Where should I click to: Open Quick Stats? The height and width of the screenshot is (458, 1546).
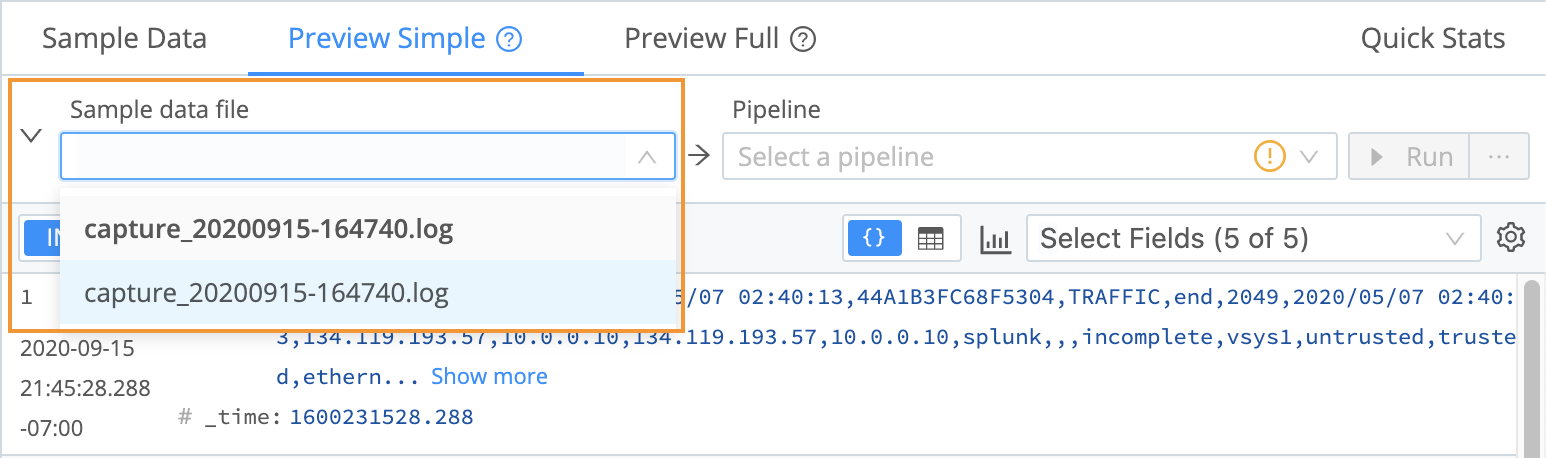(1433, 39)
